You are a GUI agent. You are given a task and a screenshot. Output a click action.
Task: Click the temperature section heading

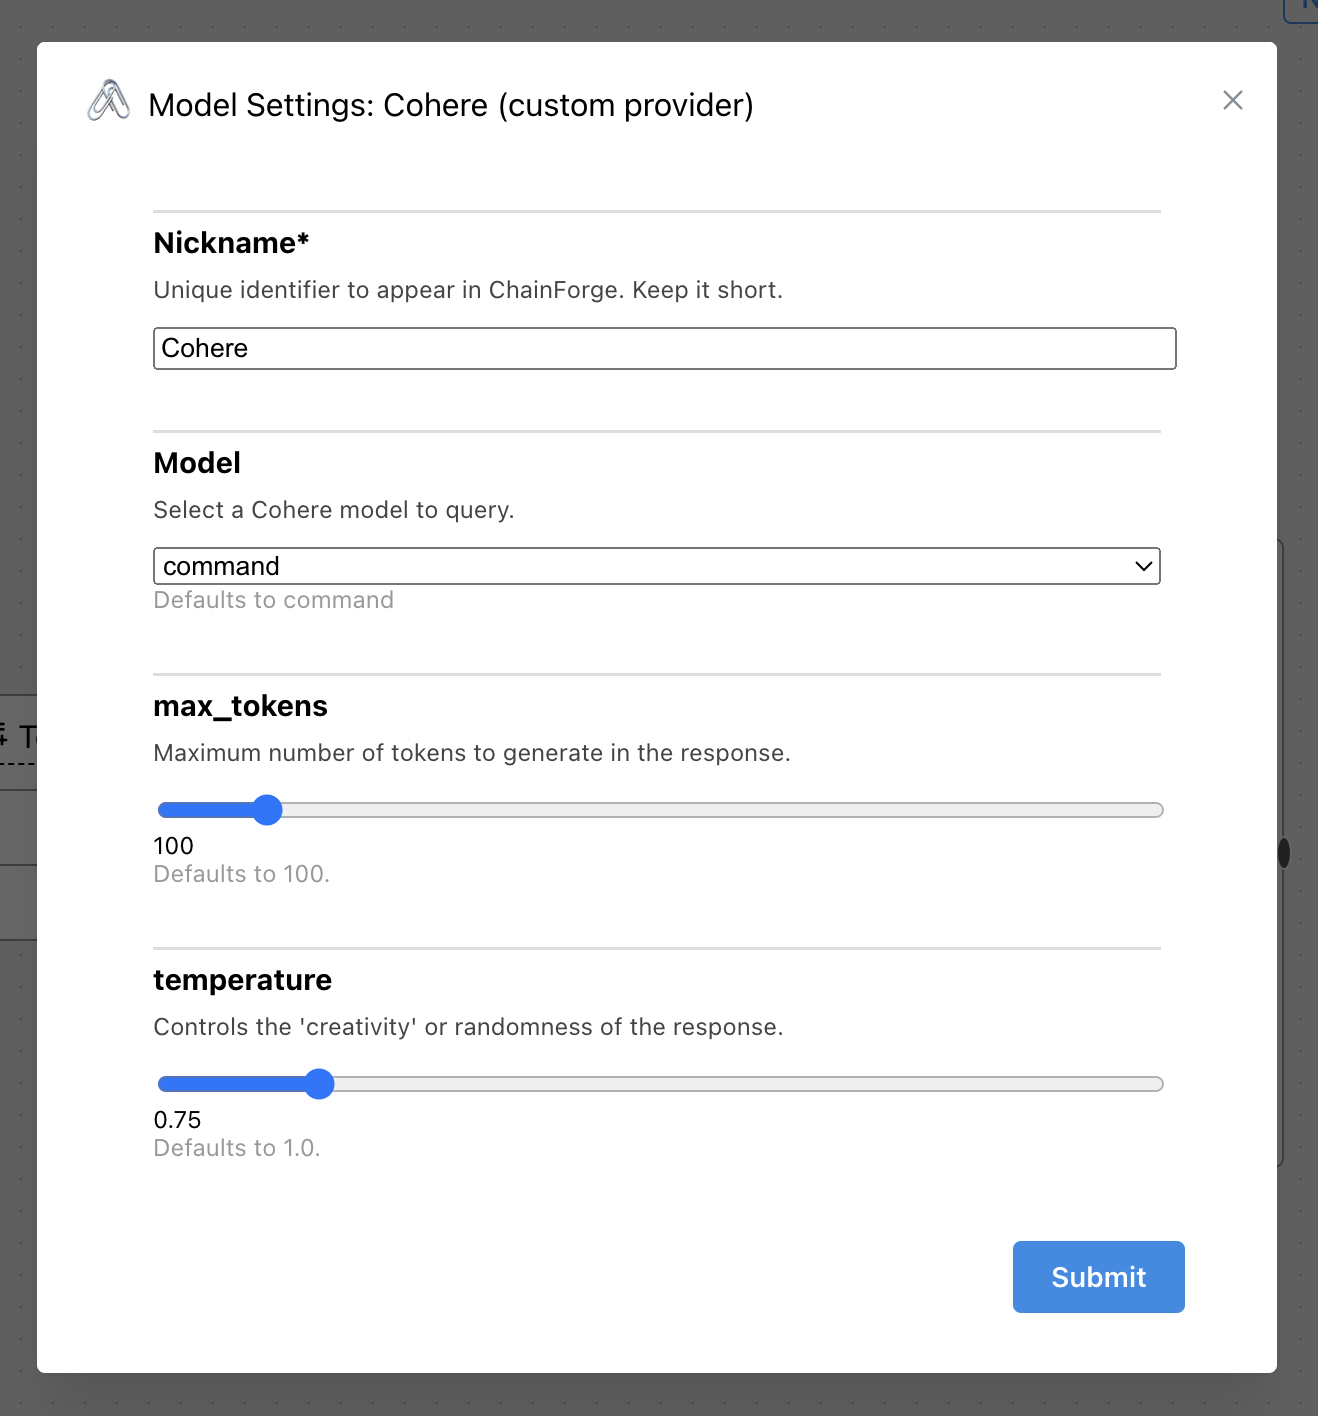(x=242, y=980)
